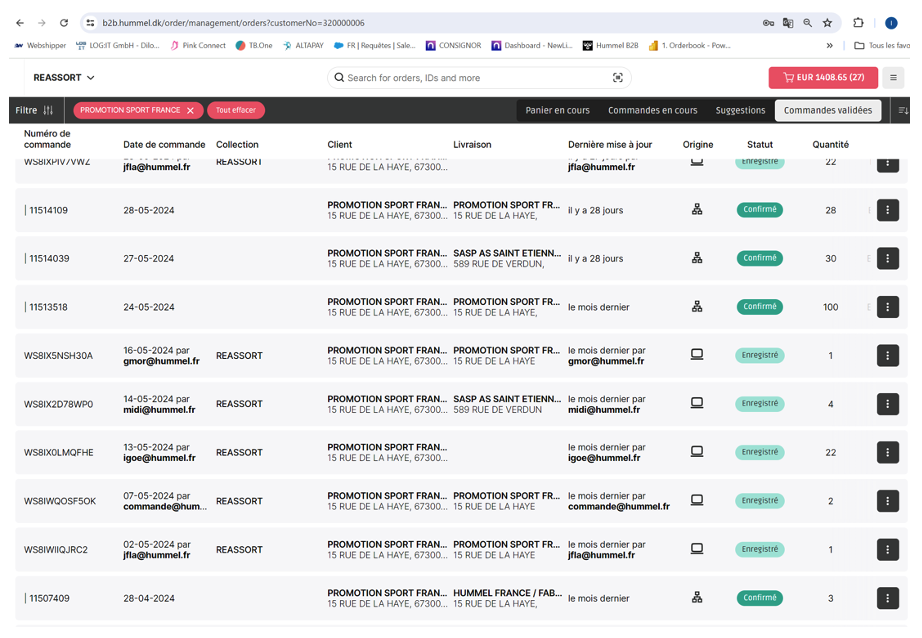View site information icon in address bar
Viewport: 922px width, 638px height.
(x=90, y=23)
